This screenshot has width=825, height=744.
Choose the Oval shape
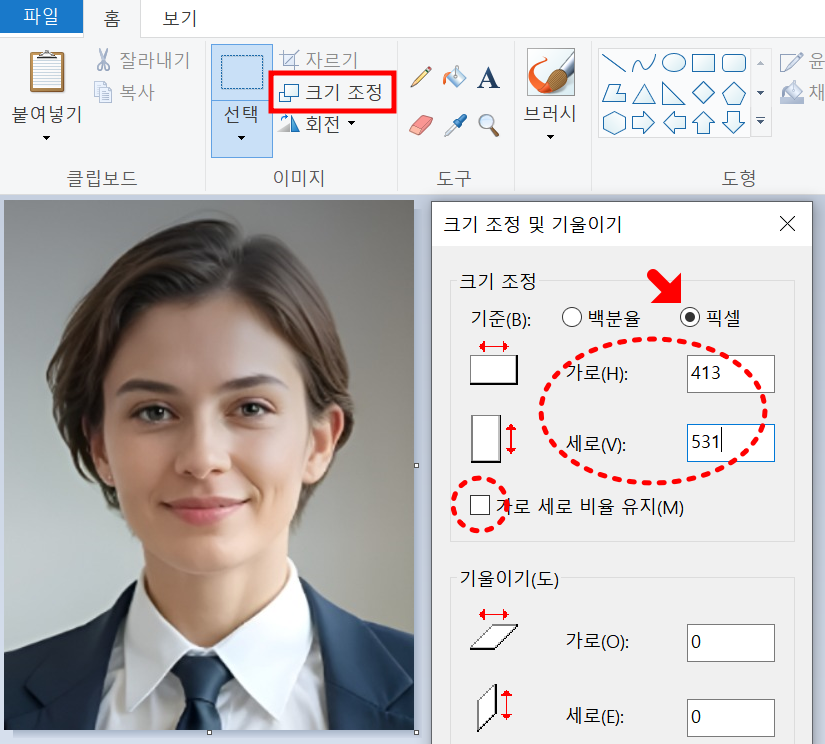click(674, 62)
